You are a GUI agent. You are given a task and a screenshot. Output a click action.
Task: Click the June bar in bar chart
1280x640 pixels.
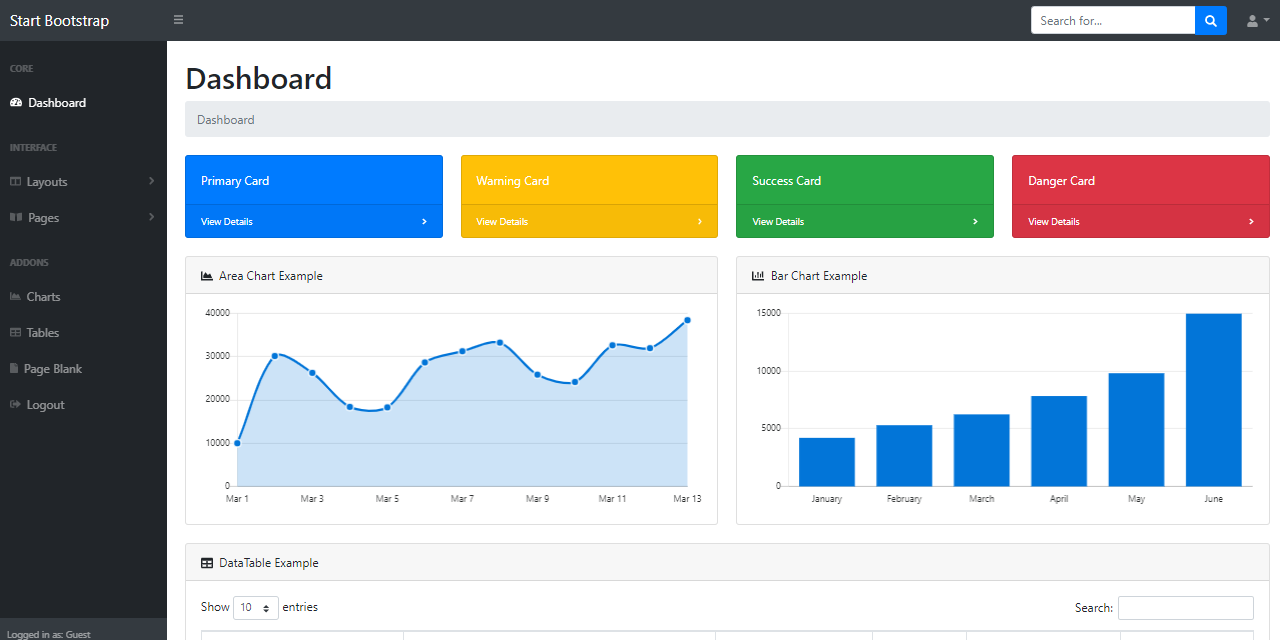pyautogui.click(x=1213, y=400)
